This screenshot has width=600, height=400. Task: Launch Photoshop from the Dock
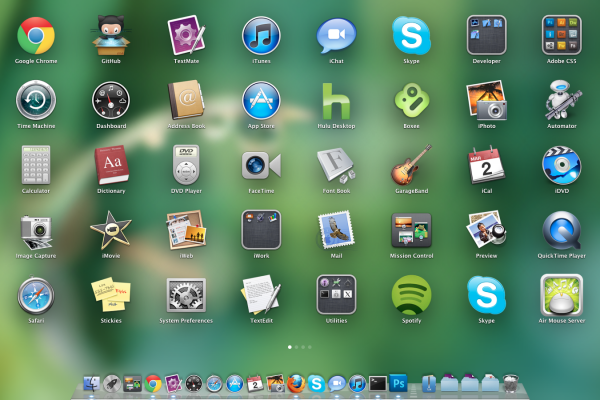coord(398,383)
